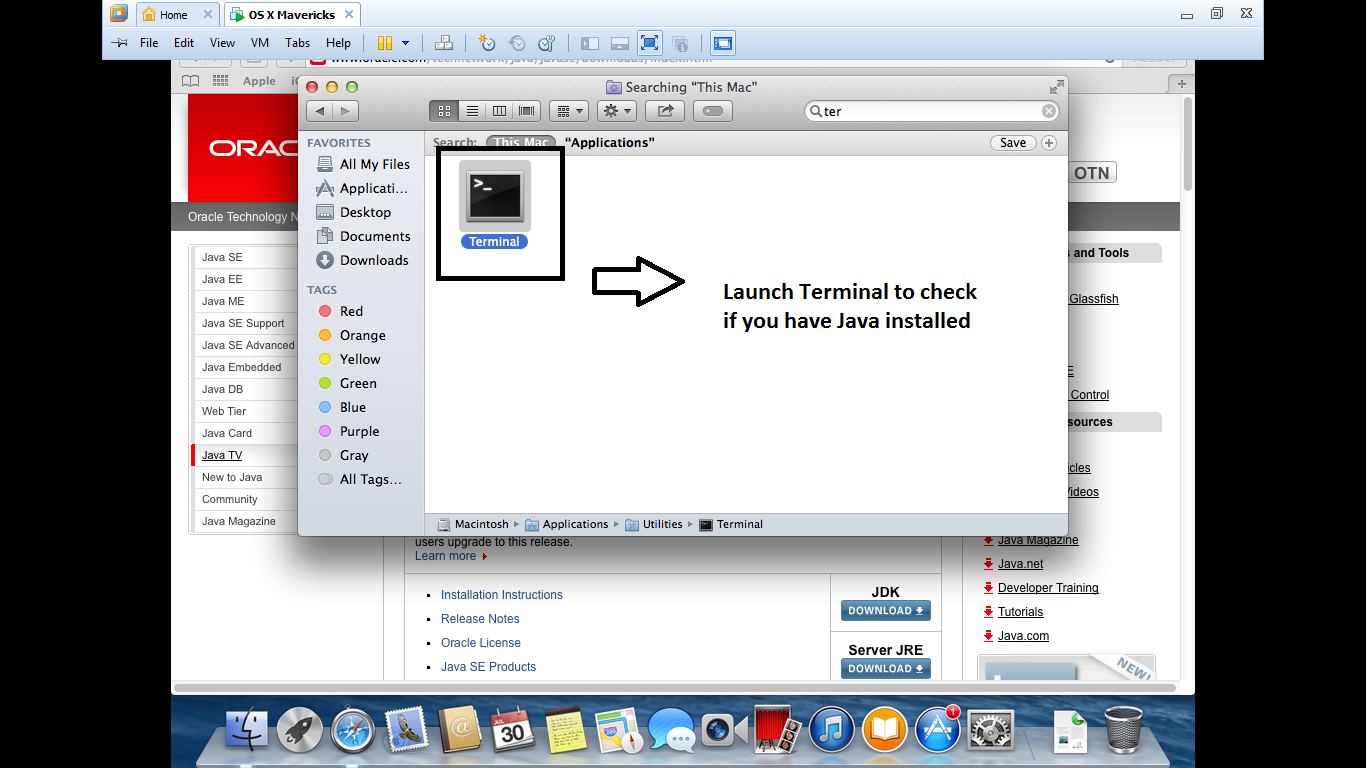Open the Terminal app icon in search results
Image resolution: width=1366 pixels, height=768 pixels.
pos(495,196)
